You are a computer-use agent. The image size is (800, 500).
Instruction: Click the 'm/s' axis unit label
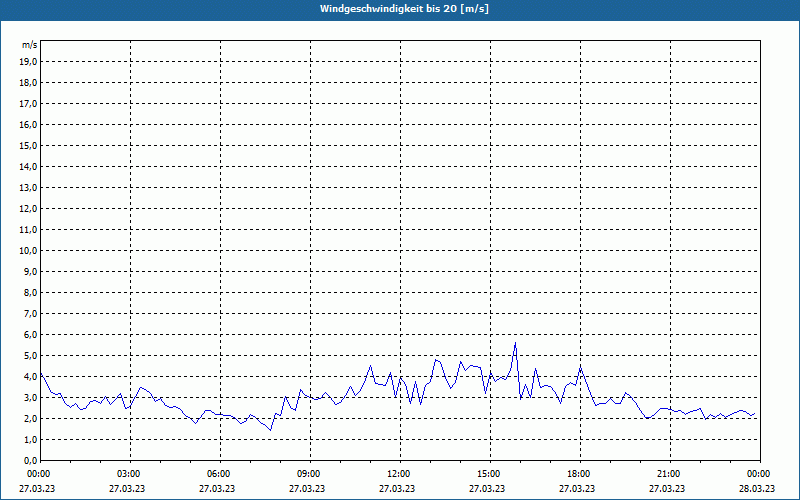[x=30, y=45]
